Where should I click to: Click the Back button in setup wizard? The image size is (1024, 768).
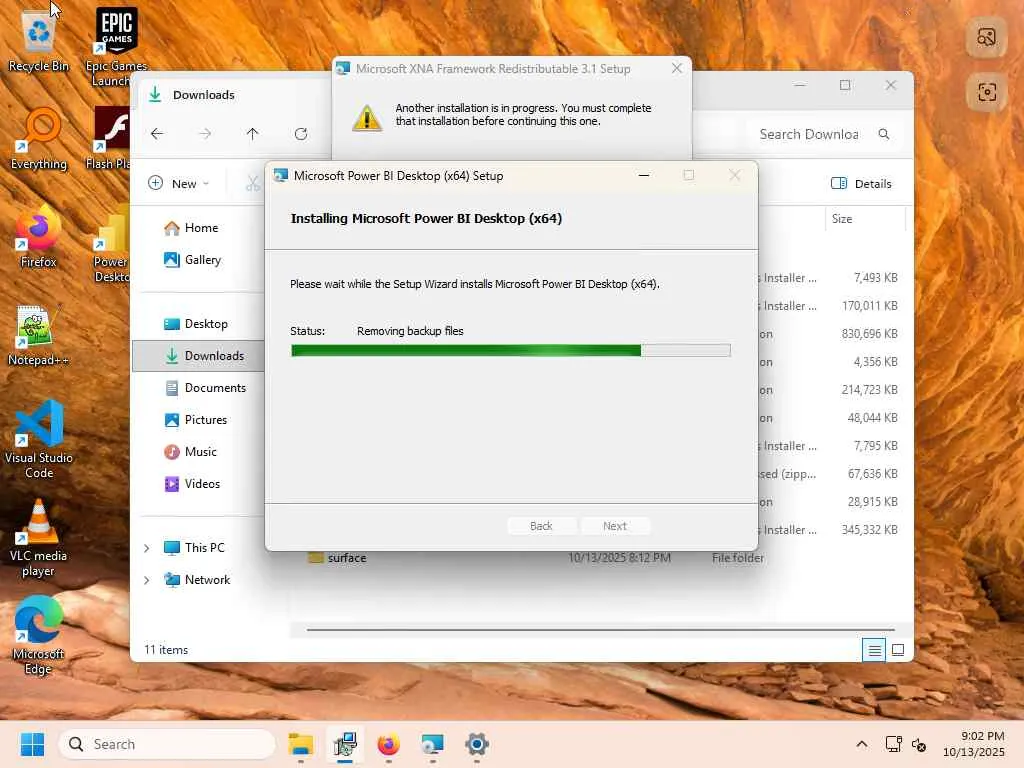541,526
